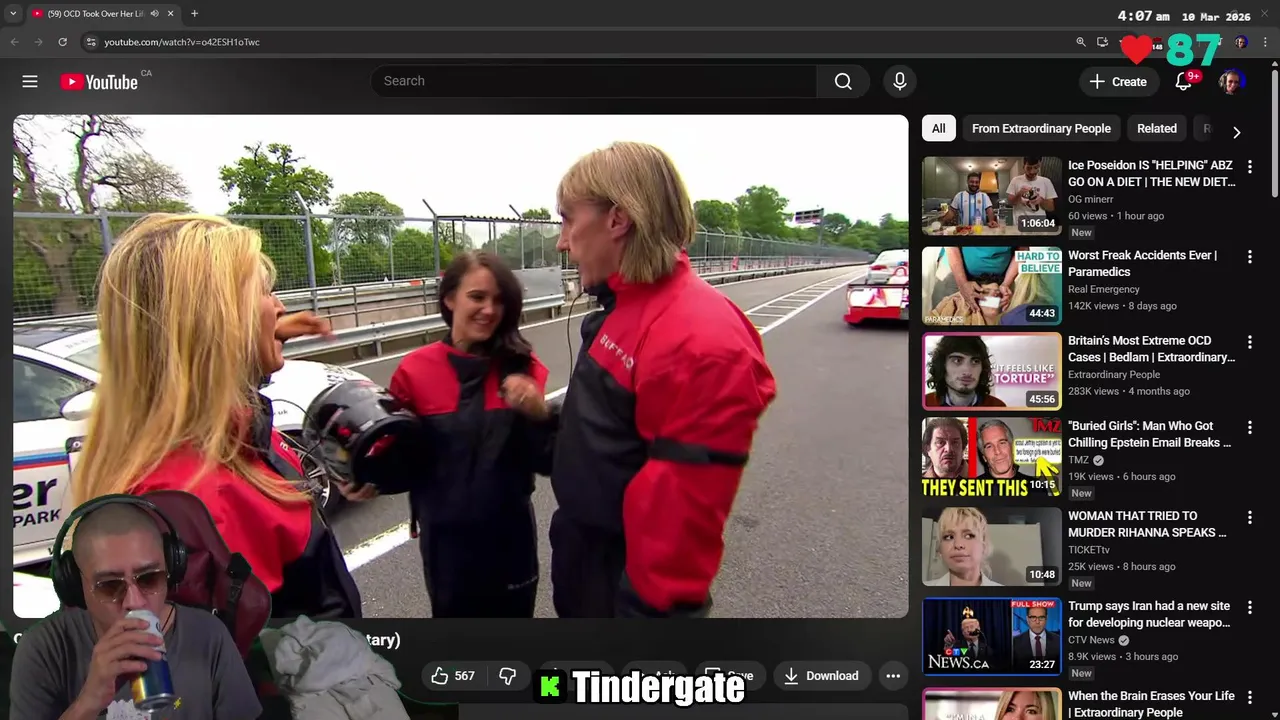Image resolution: width=1280 pixels, height=720 pixels.
Task: Visit Real Emergency channel name
Action: pyautogui.click(x=1104, y=289)
